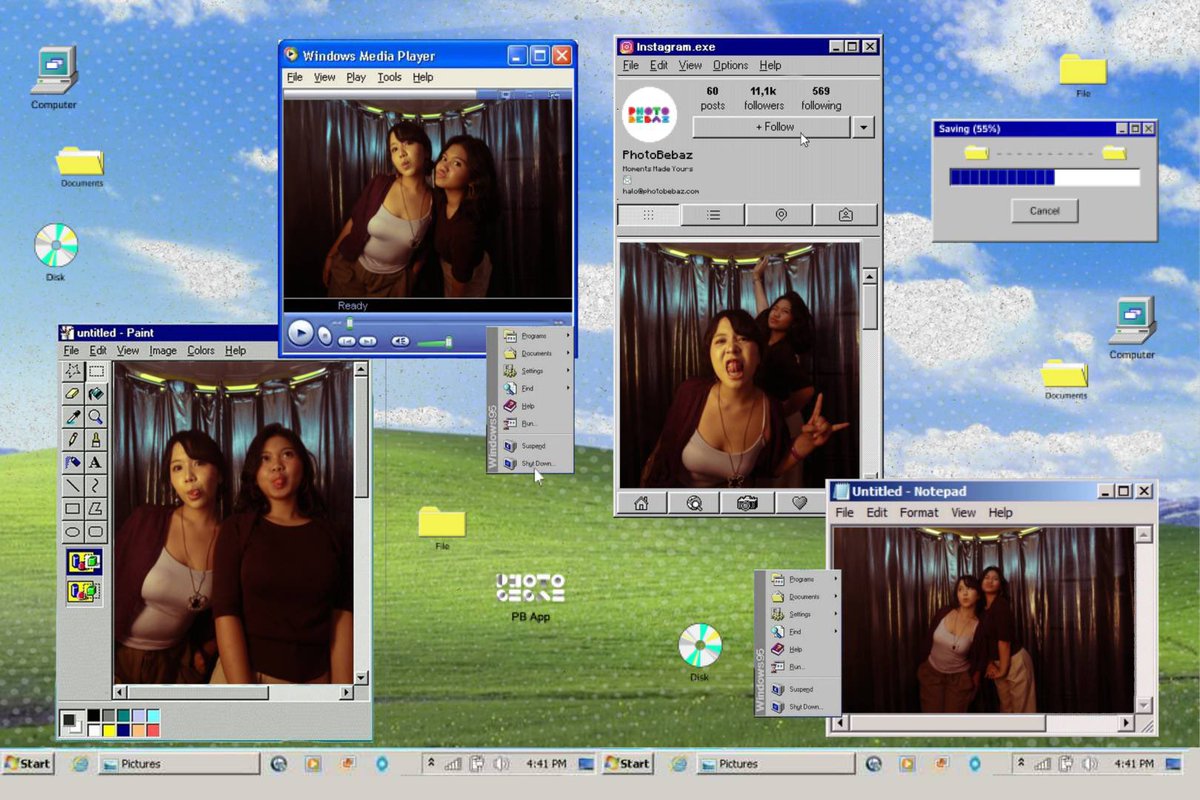Open the Colors menu in Paint

pos(201,351)
